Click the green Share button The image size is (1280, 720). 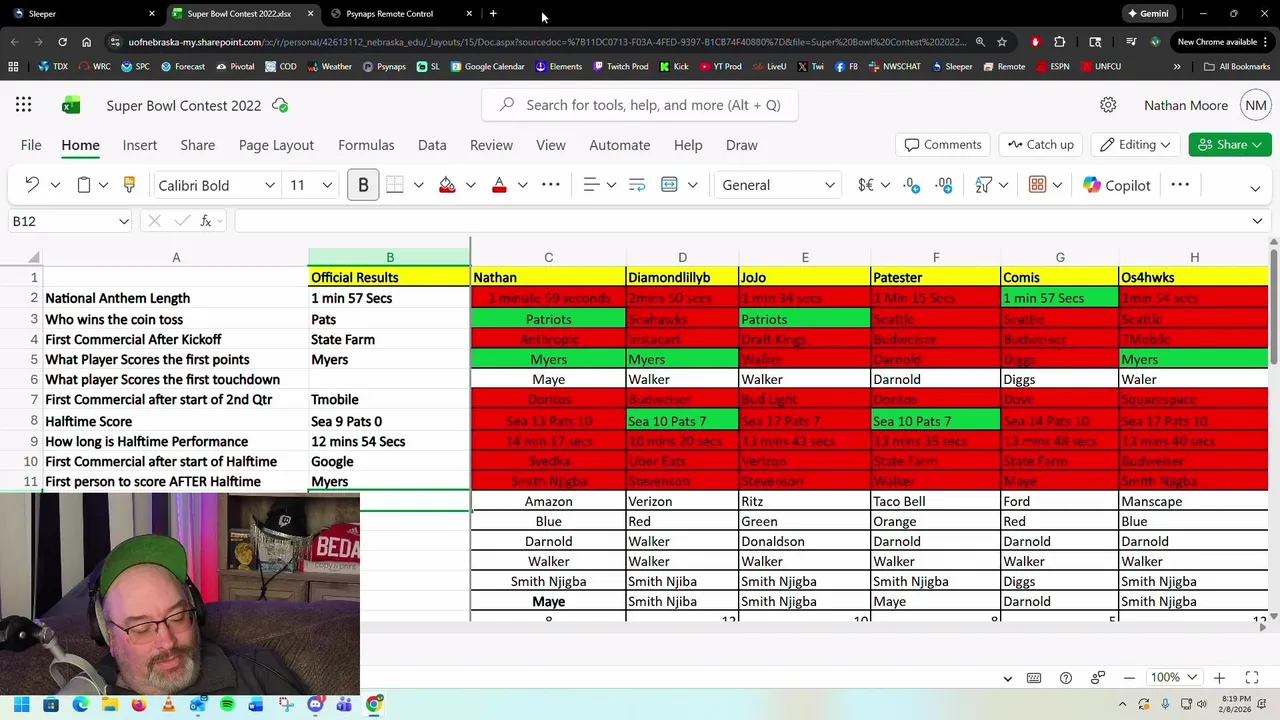1230,145
